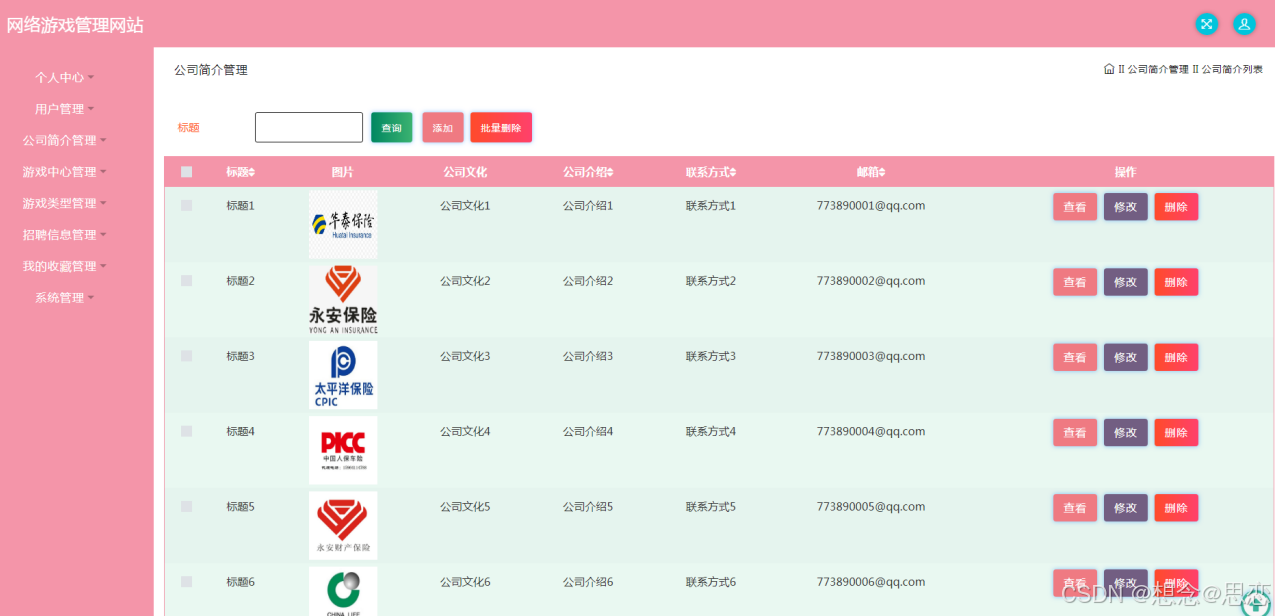Viewport: 1275px width, 616px height.
Task: Expand the 个人中心 sidebar menu
Action: click(x=65, y=77)
